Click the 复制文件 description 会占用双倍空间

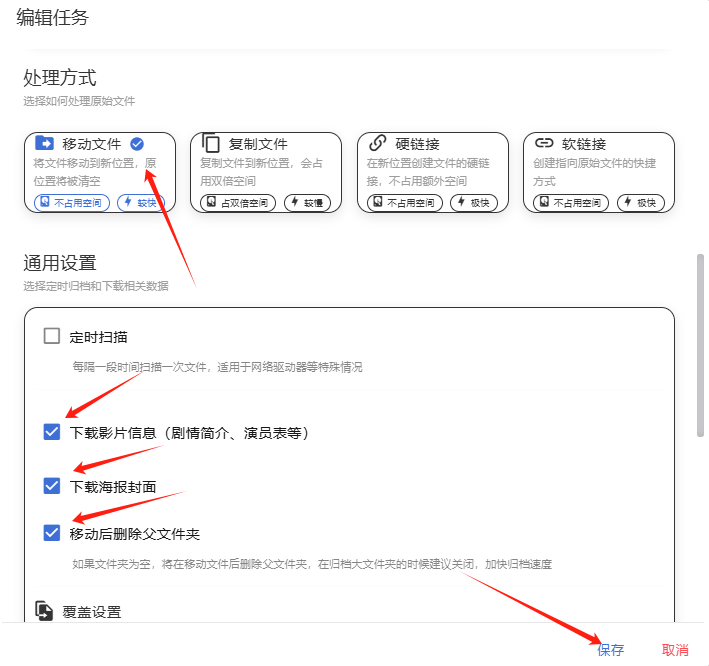tap(261, 172)
